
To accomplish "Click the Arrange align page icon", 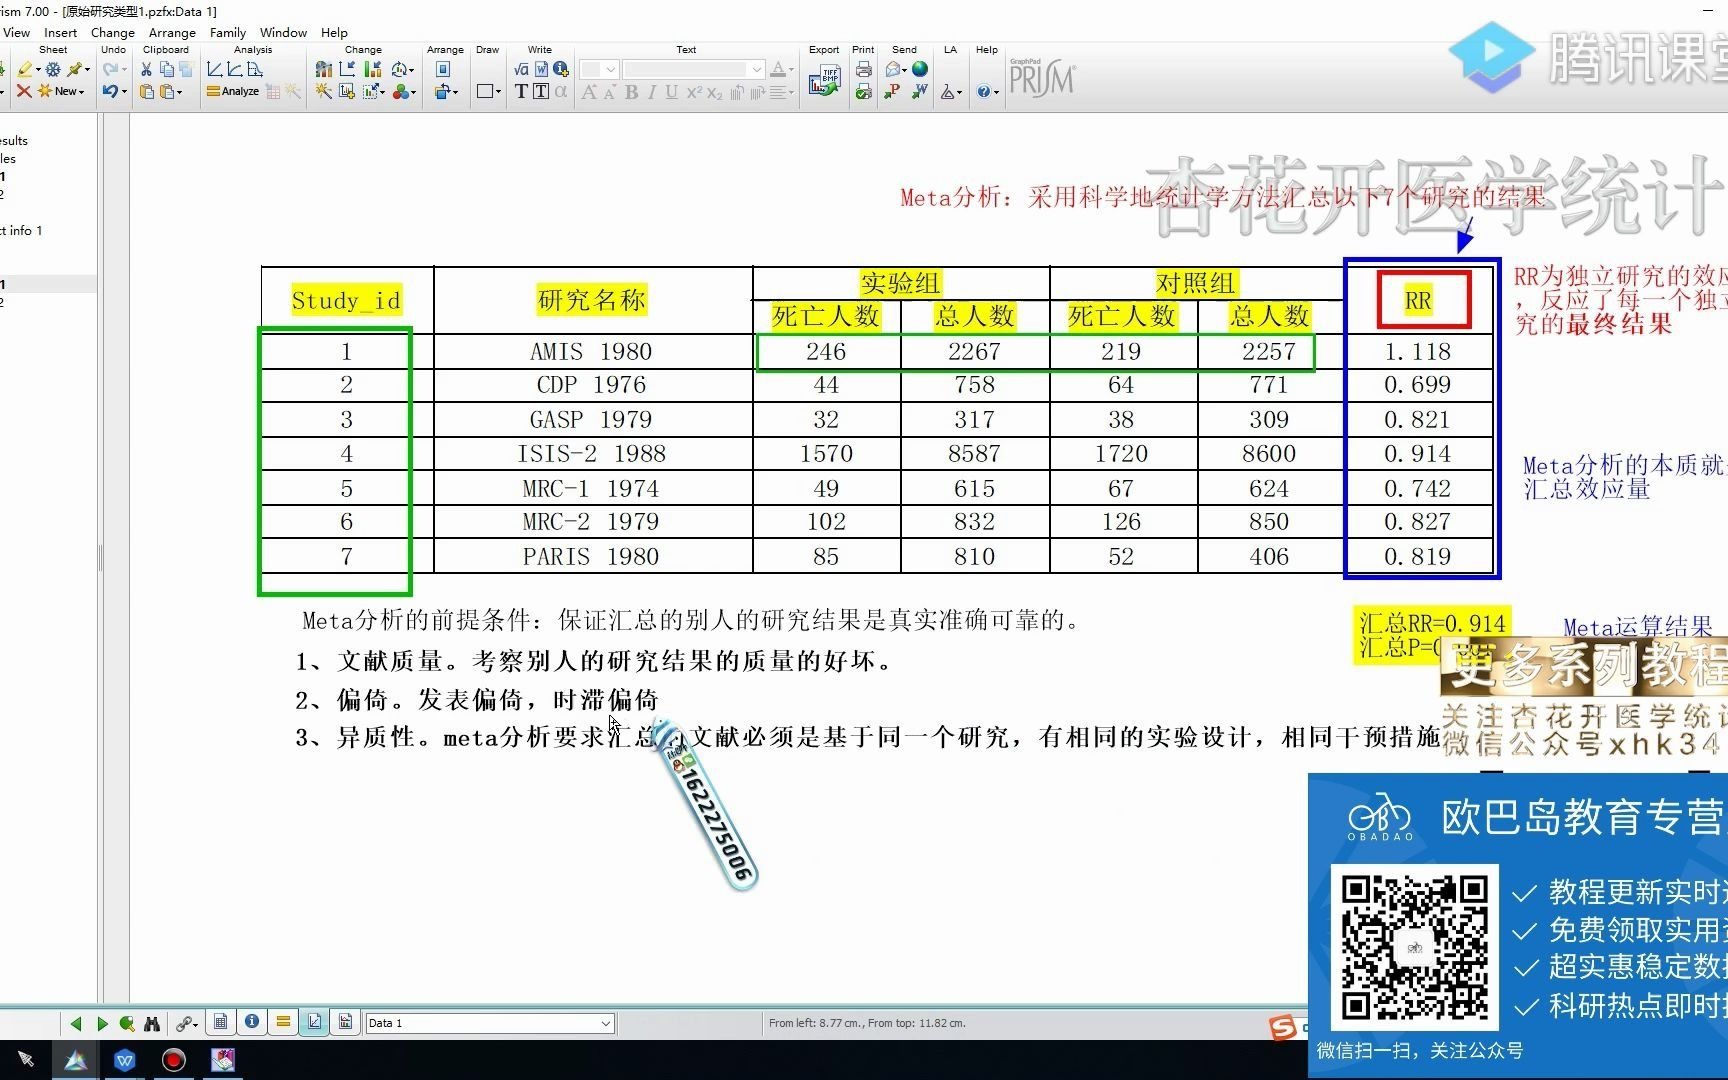I will [442, 69].
